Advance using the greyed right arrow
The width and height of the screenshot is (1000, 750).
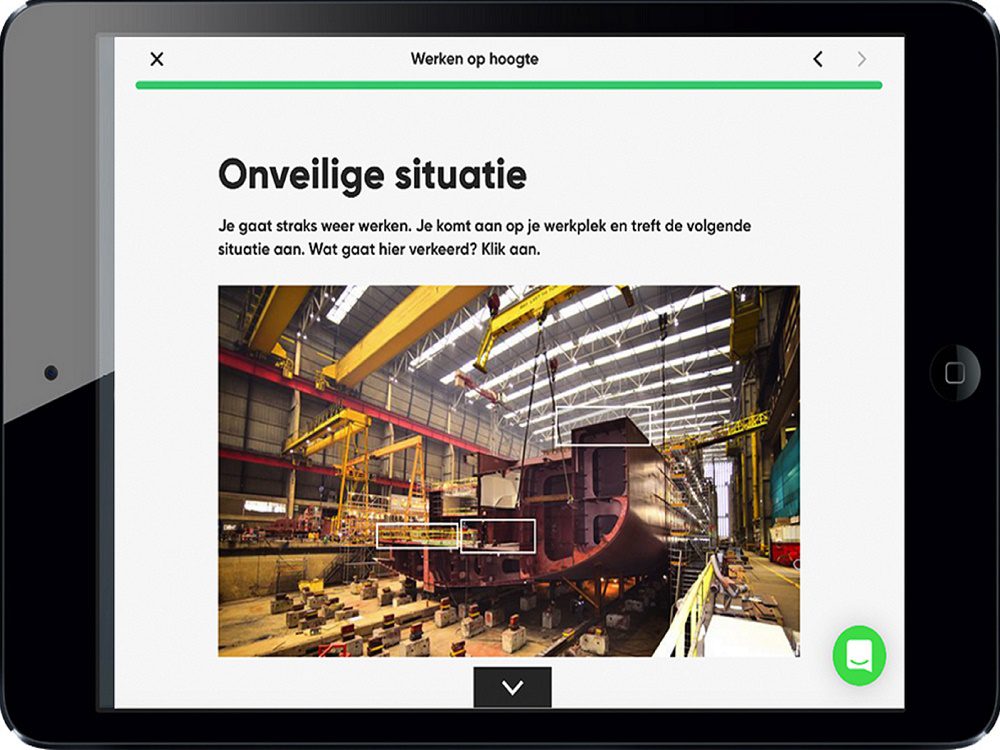pos(862,59)
